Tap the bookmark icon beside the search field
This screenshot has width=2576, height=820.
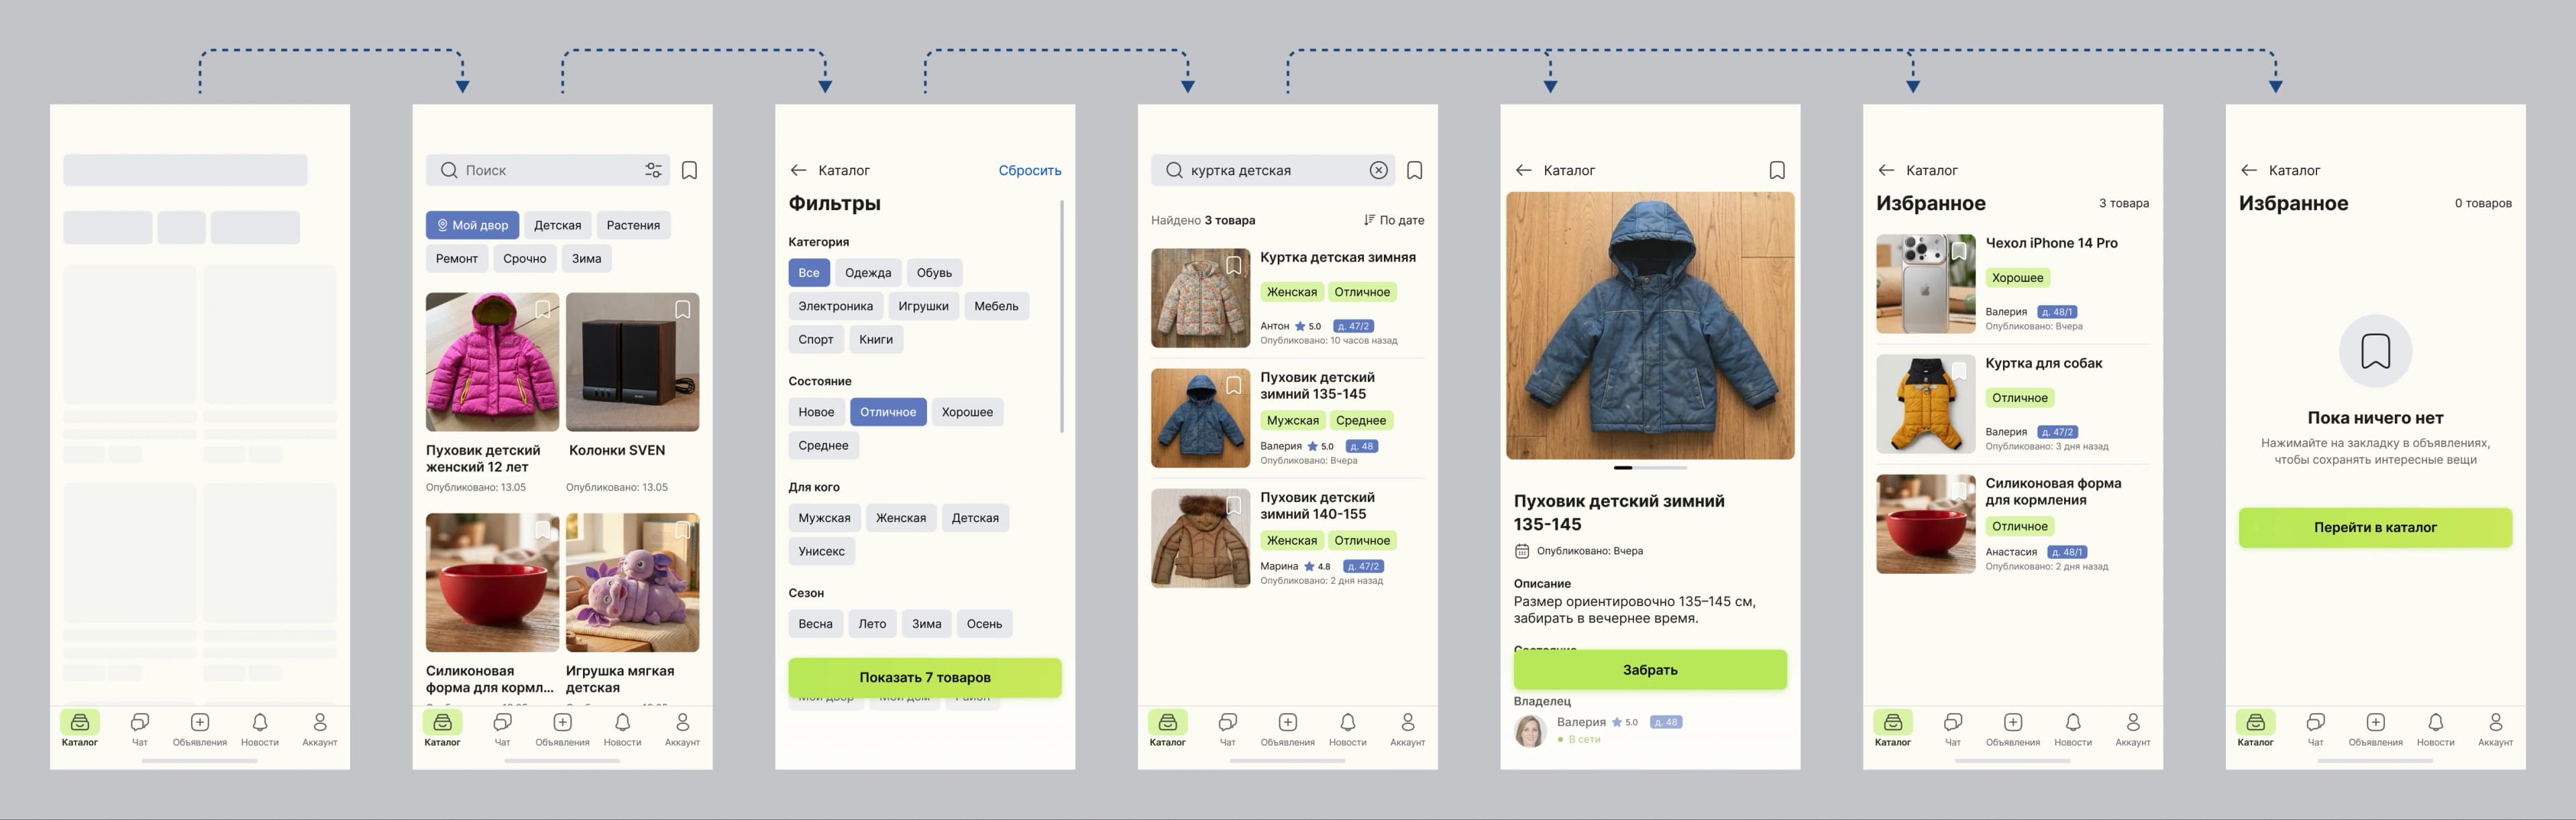[x=690, y=170]
